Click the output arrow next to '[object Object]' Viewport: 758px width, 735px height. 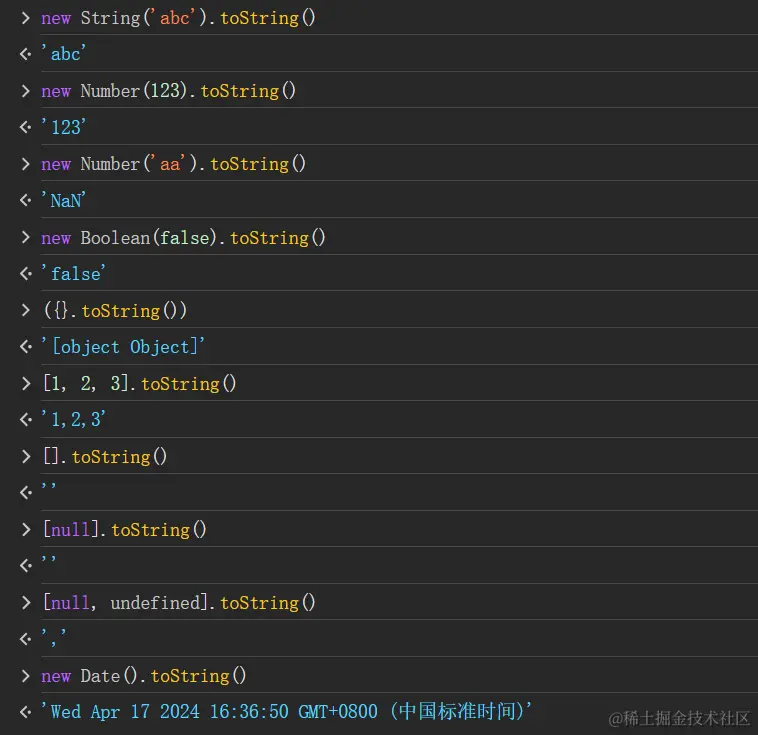(26, 347)
